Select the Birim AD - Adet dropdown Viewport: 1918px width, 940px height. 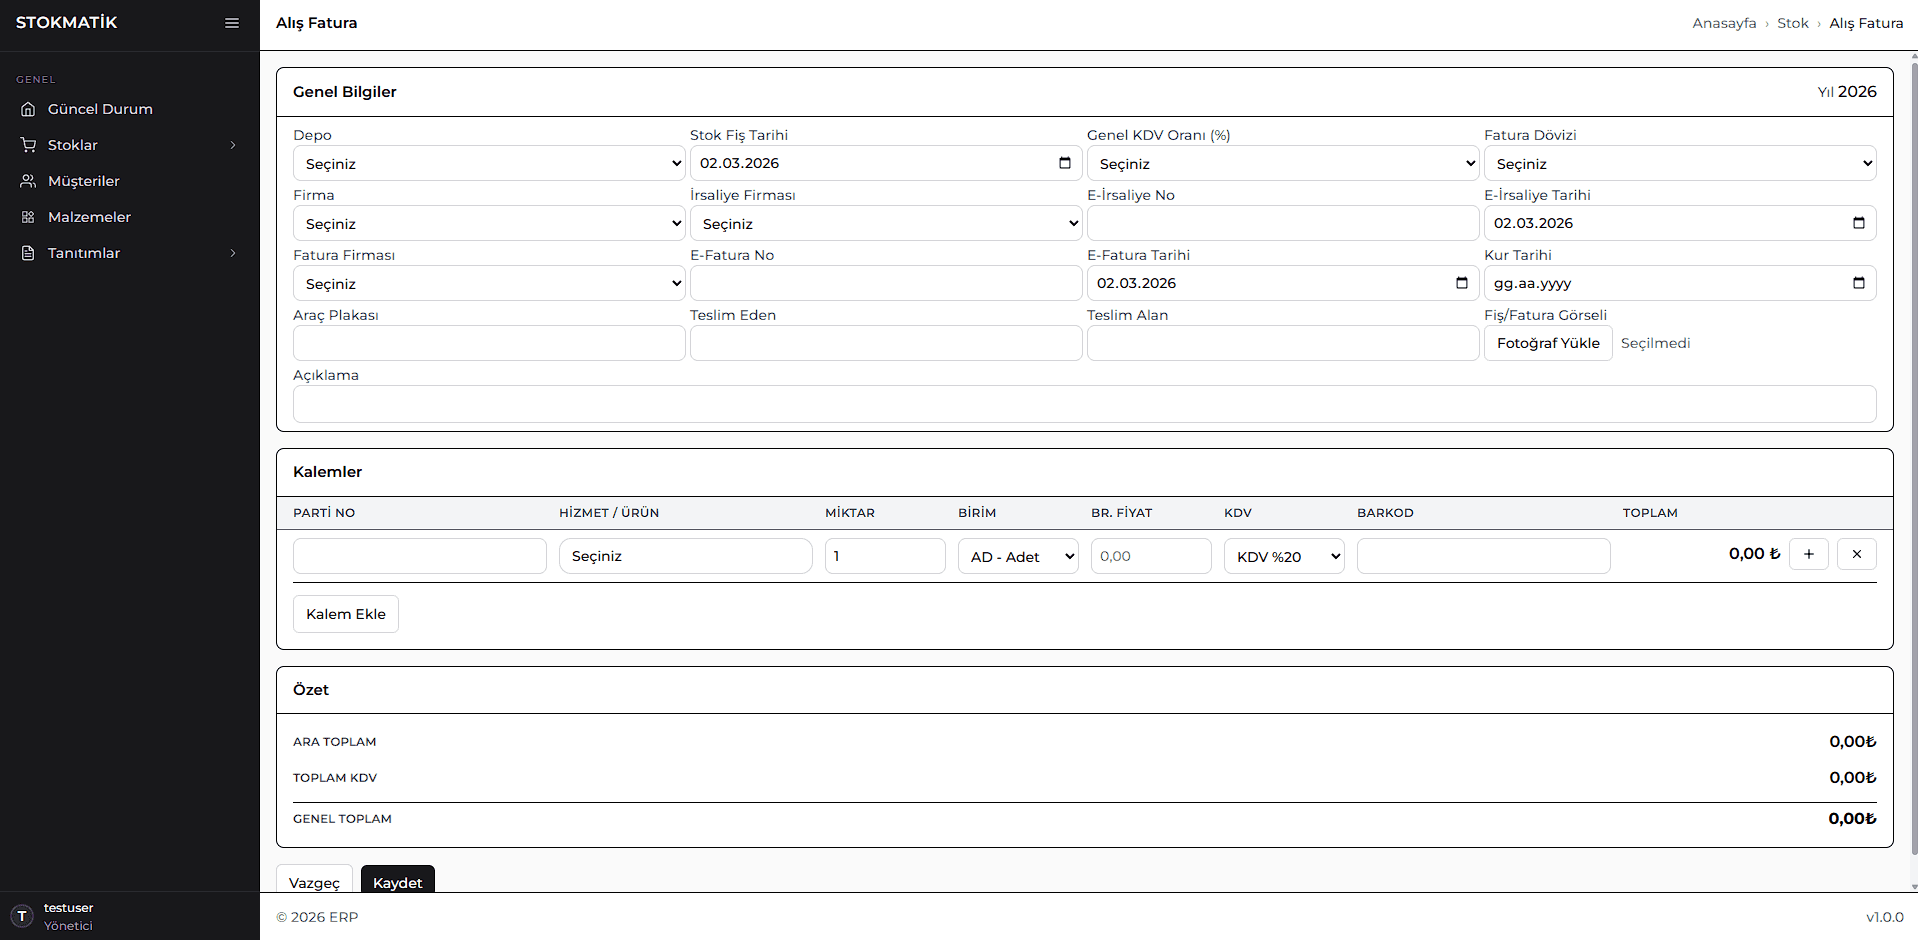point(1017,557)
